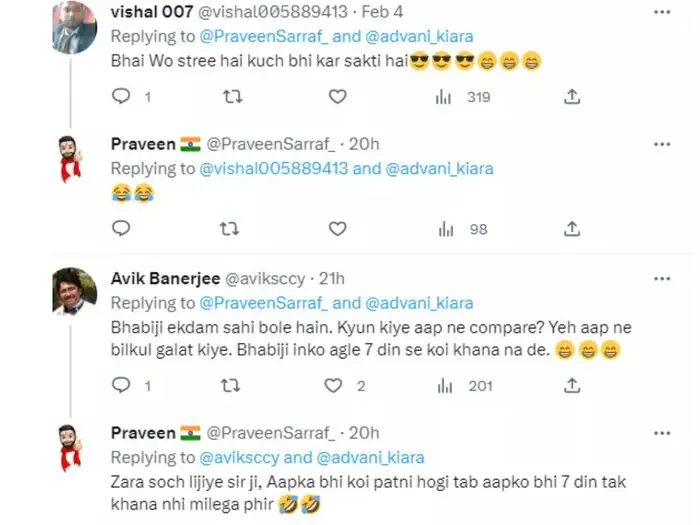
Task: Share vishal 007's tweet
Action: coord(572,97)
